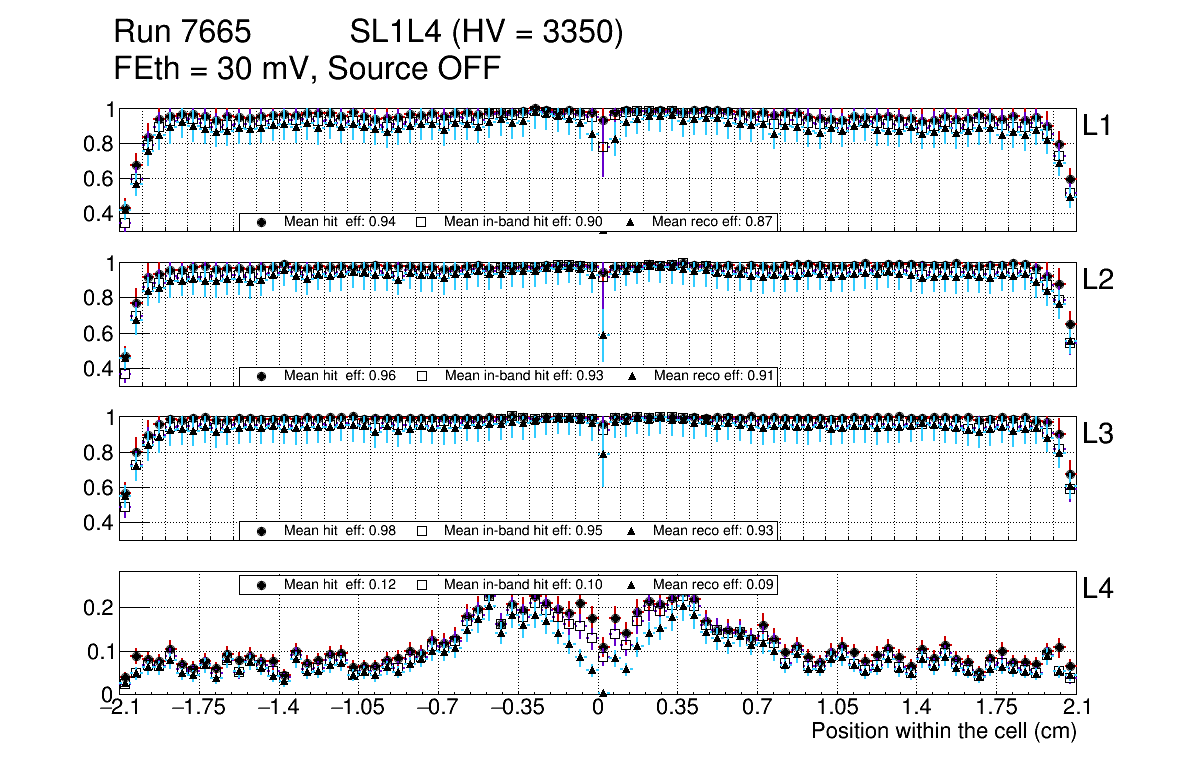Viewport: 1196px width, 772px height.
Task: Click the 'Position within the cell (cm)' axis title
Action: click(943, 731)
